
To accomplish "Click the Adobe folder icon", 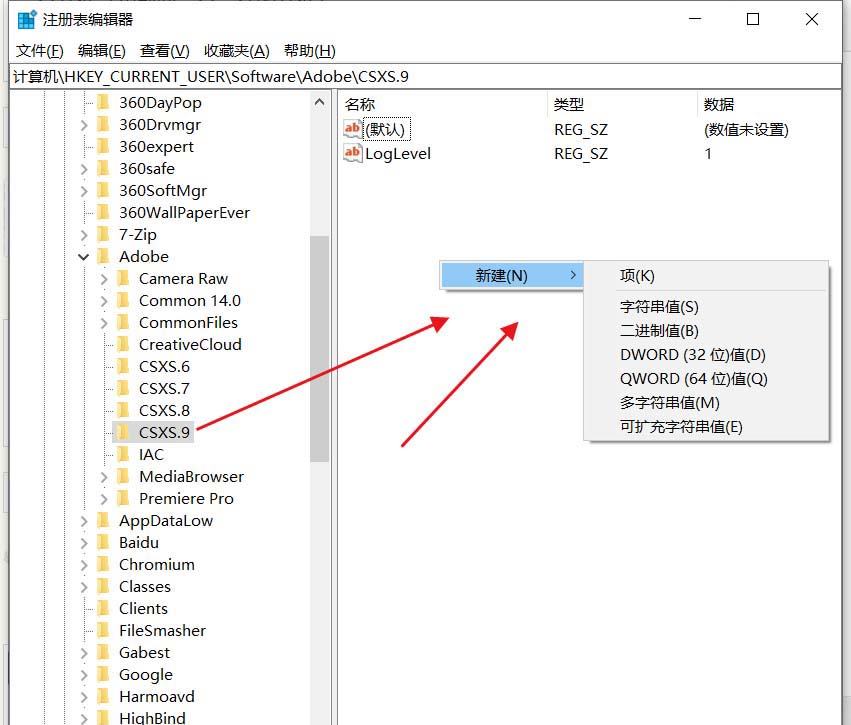I will [x=103, y=256].
